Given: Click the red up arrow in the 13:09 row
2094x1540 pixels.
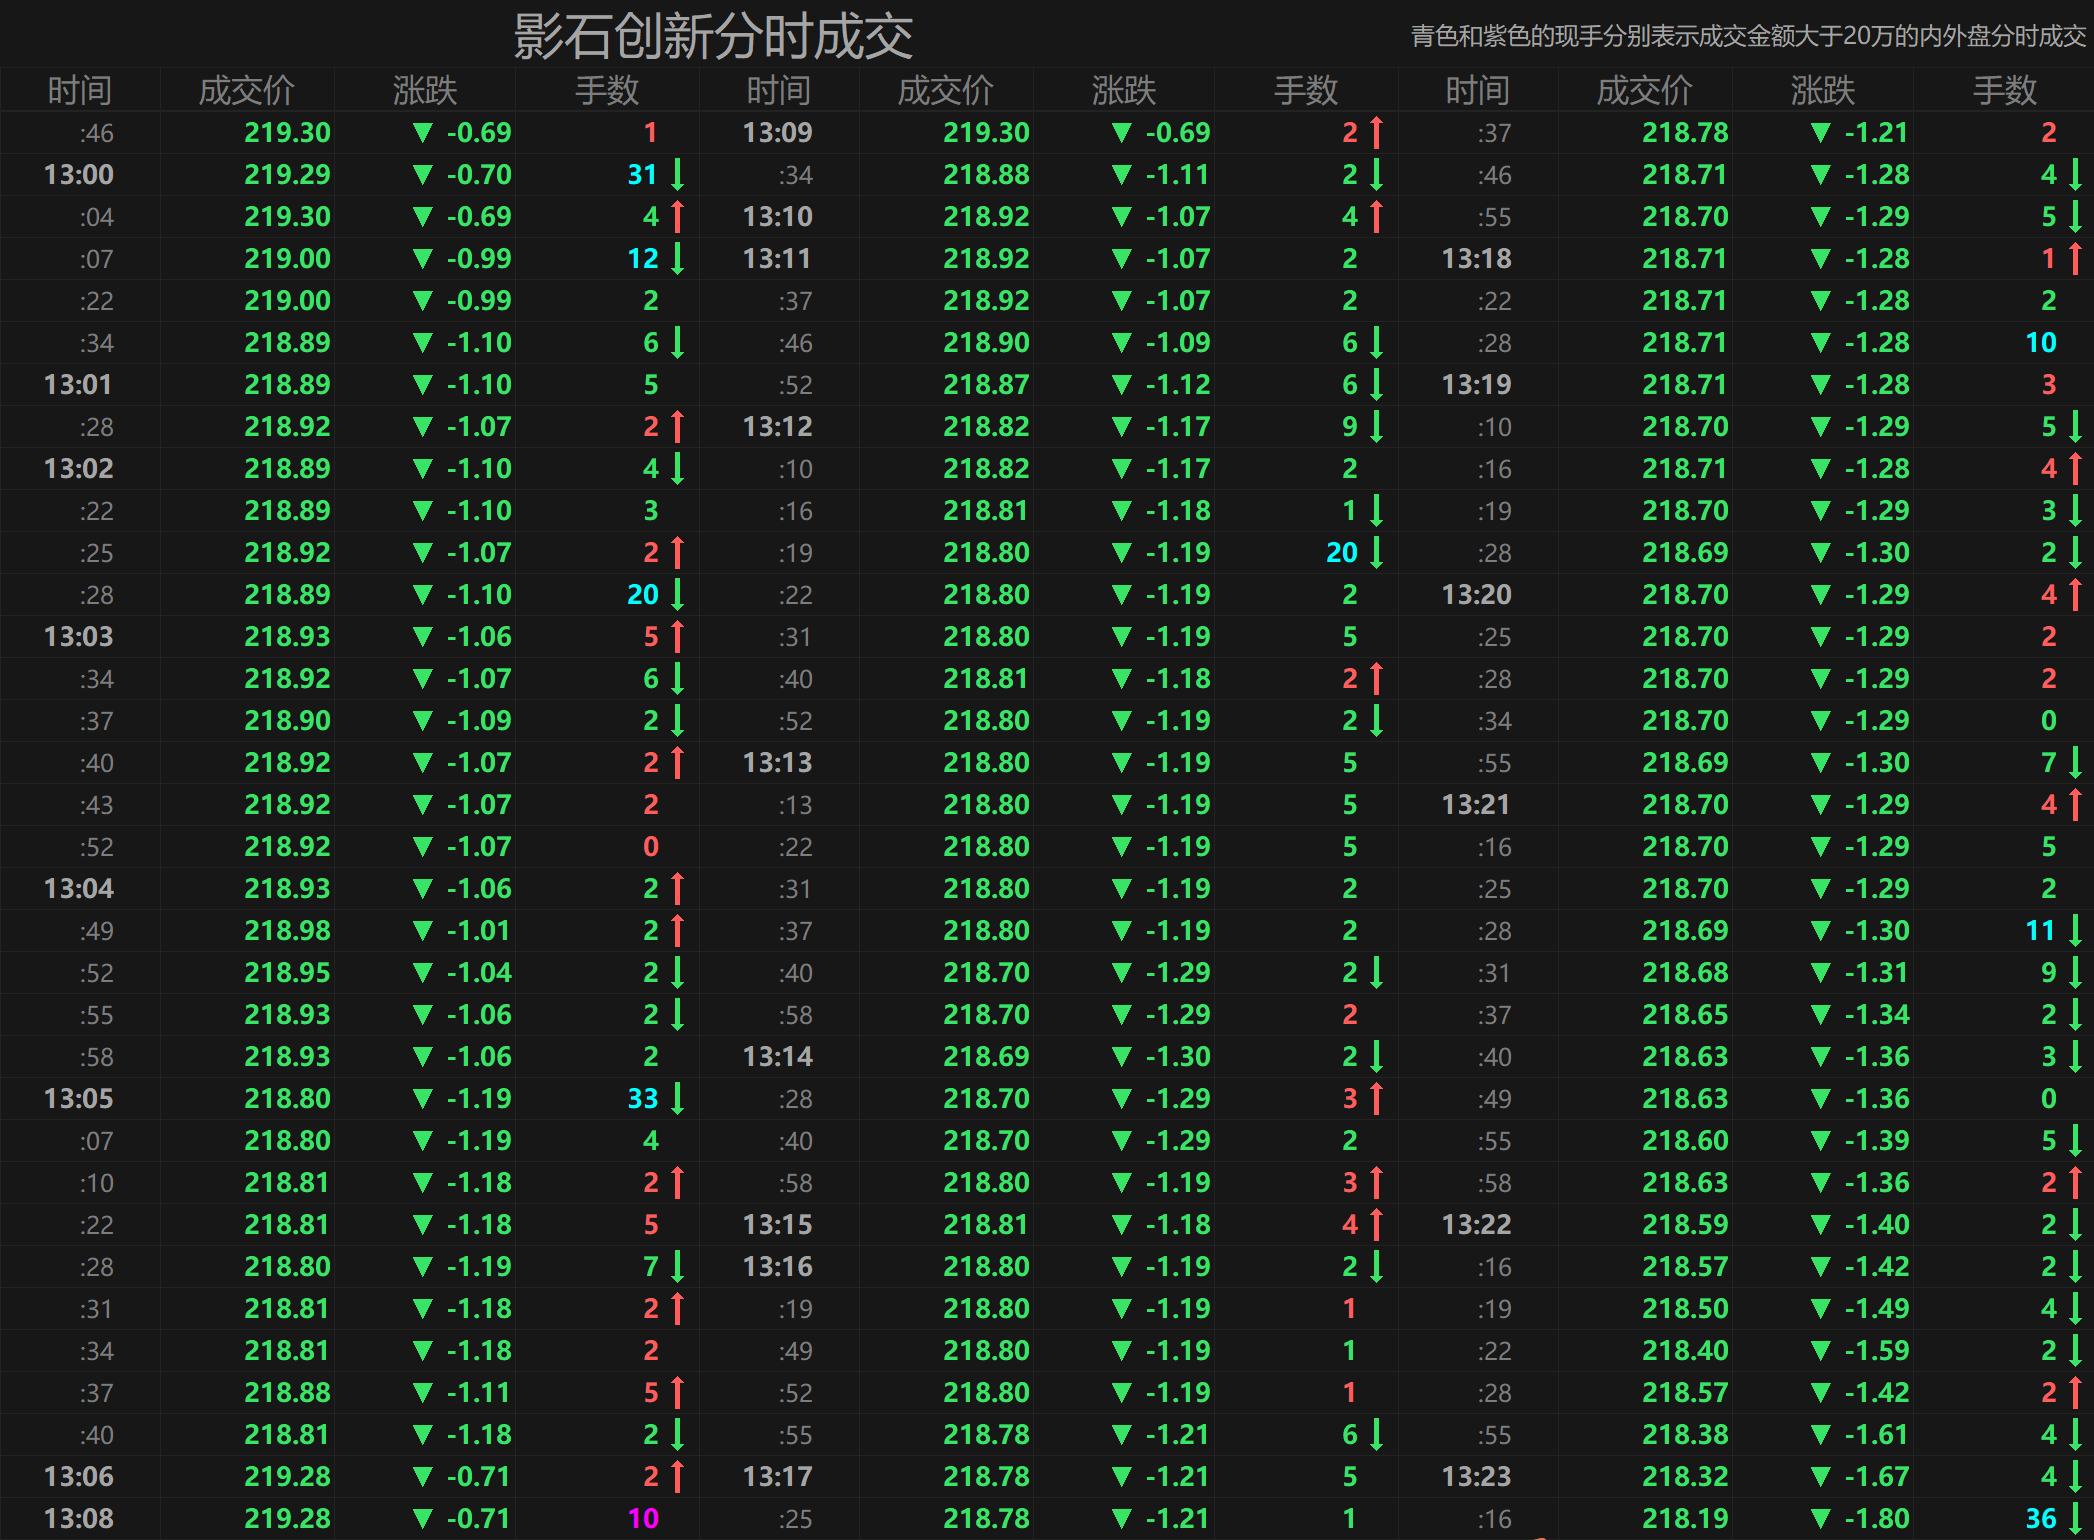Looking at the screenshot, I should (1377, 132).
